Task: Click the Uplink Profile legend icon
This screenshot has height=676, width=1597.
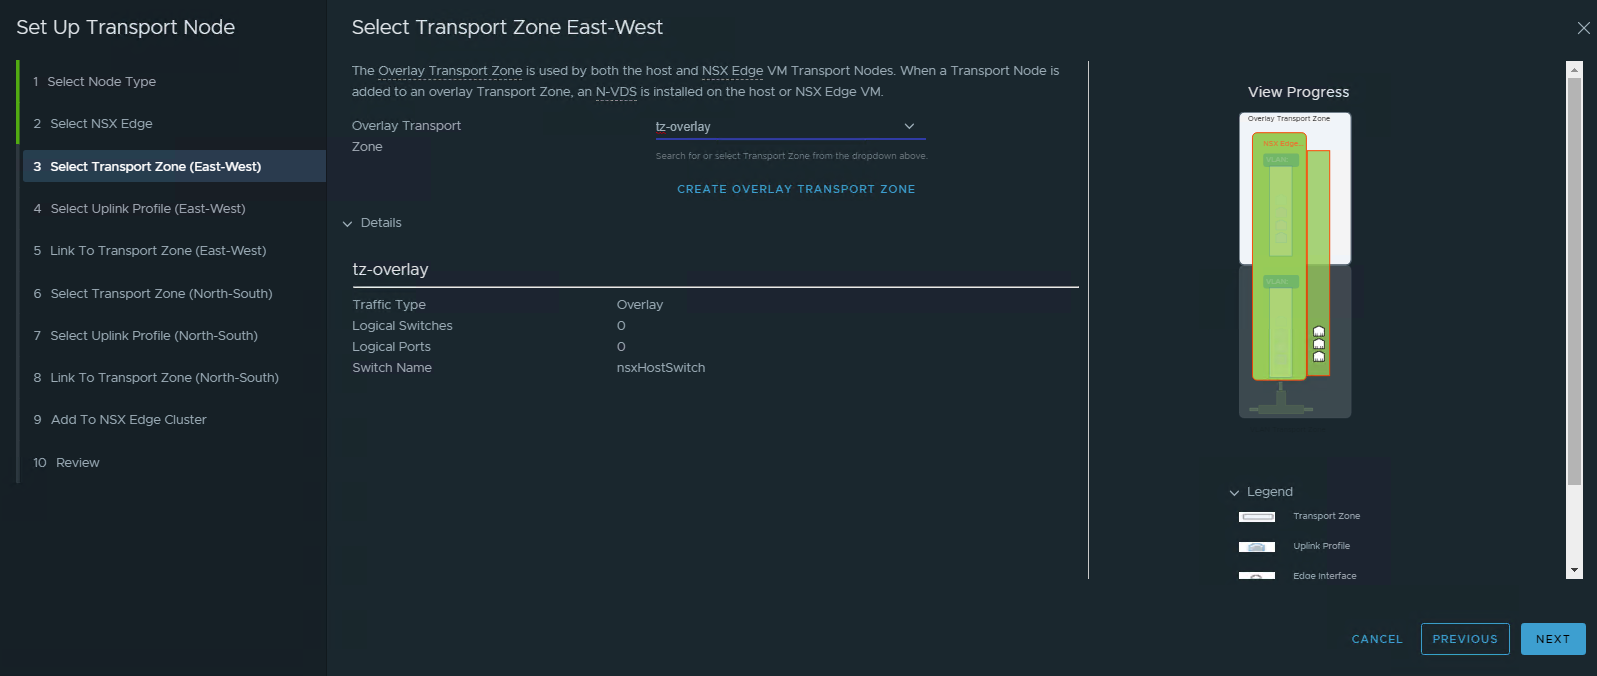Action: [1257, 547]
